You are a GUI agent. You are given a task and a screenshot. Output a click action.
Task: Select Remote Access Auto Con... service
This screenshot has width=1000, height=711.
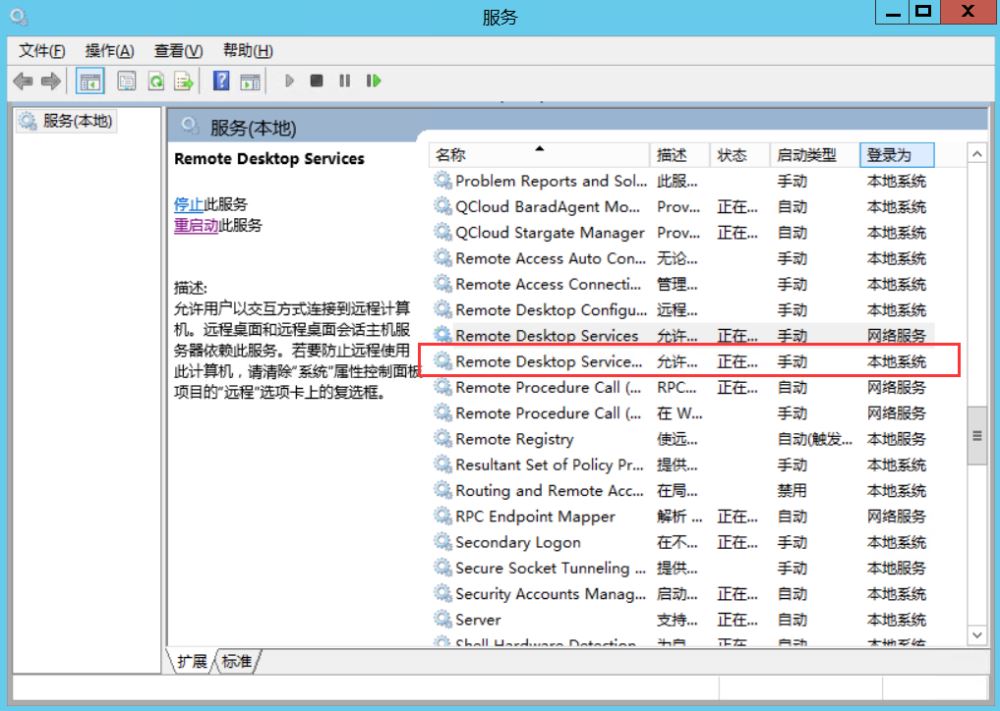[x=682, y=258]
